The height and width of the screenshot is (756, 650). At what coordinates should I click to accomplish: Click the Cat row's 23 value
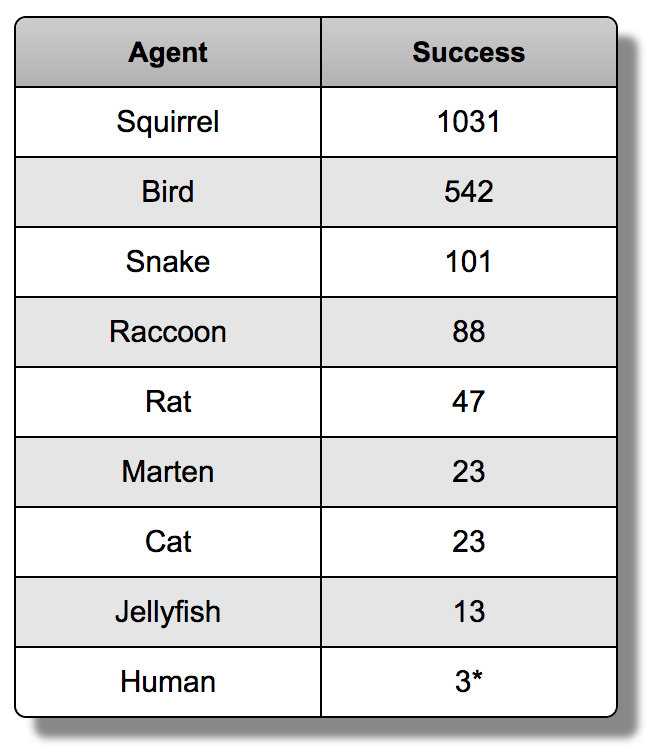pyautogui.click(x=469, y=541)
